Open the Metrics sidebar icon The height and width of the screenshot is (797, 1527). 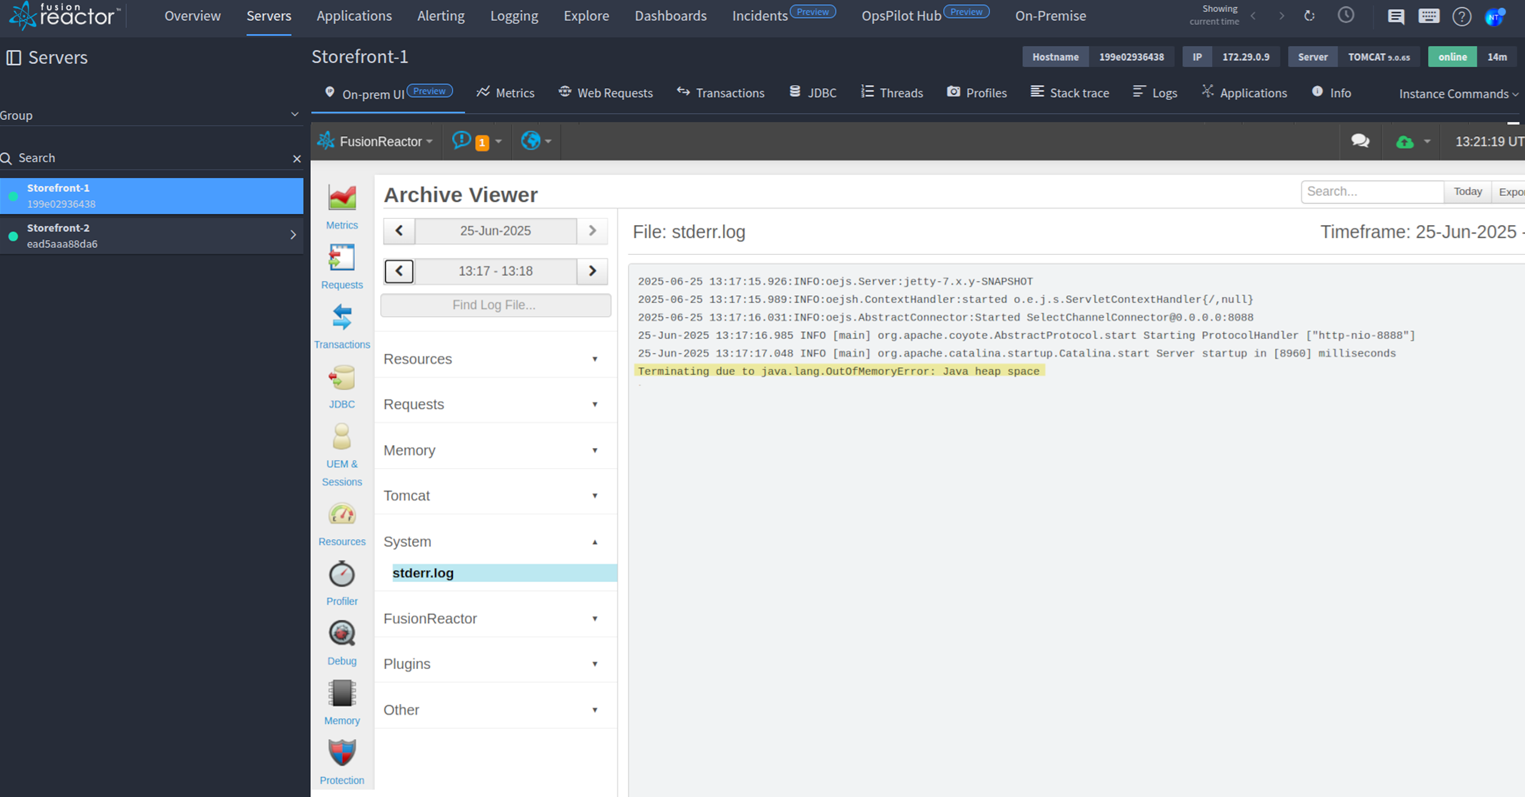coord(342,198)
